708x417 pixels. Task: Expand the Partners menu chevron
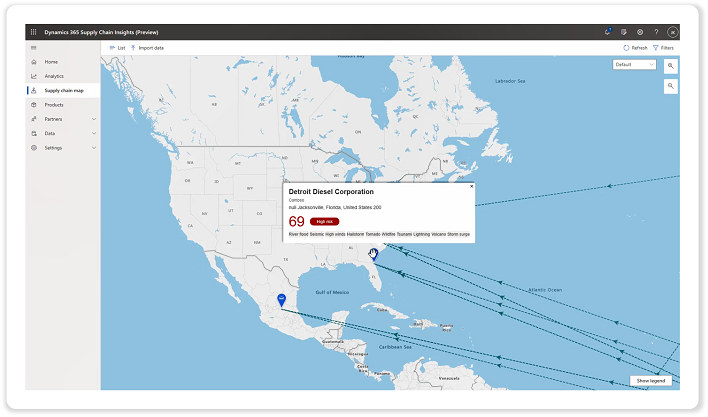click(x=94, y=119)
